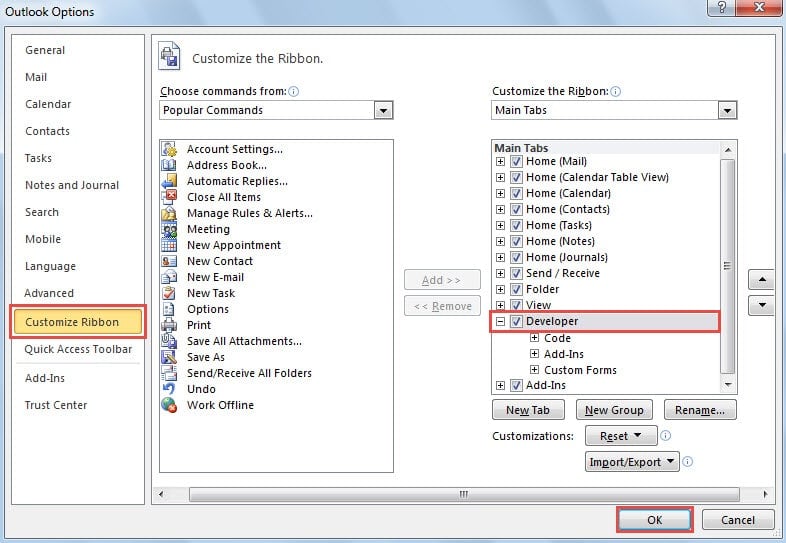The height and width of the screenshot is (543, 786).
Task: Click the Work Offline globe icon
Action: click(x=169, y=405)
